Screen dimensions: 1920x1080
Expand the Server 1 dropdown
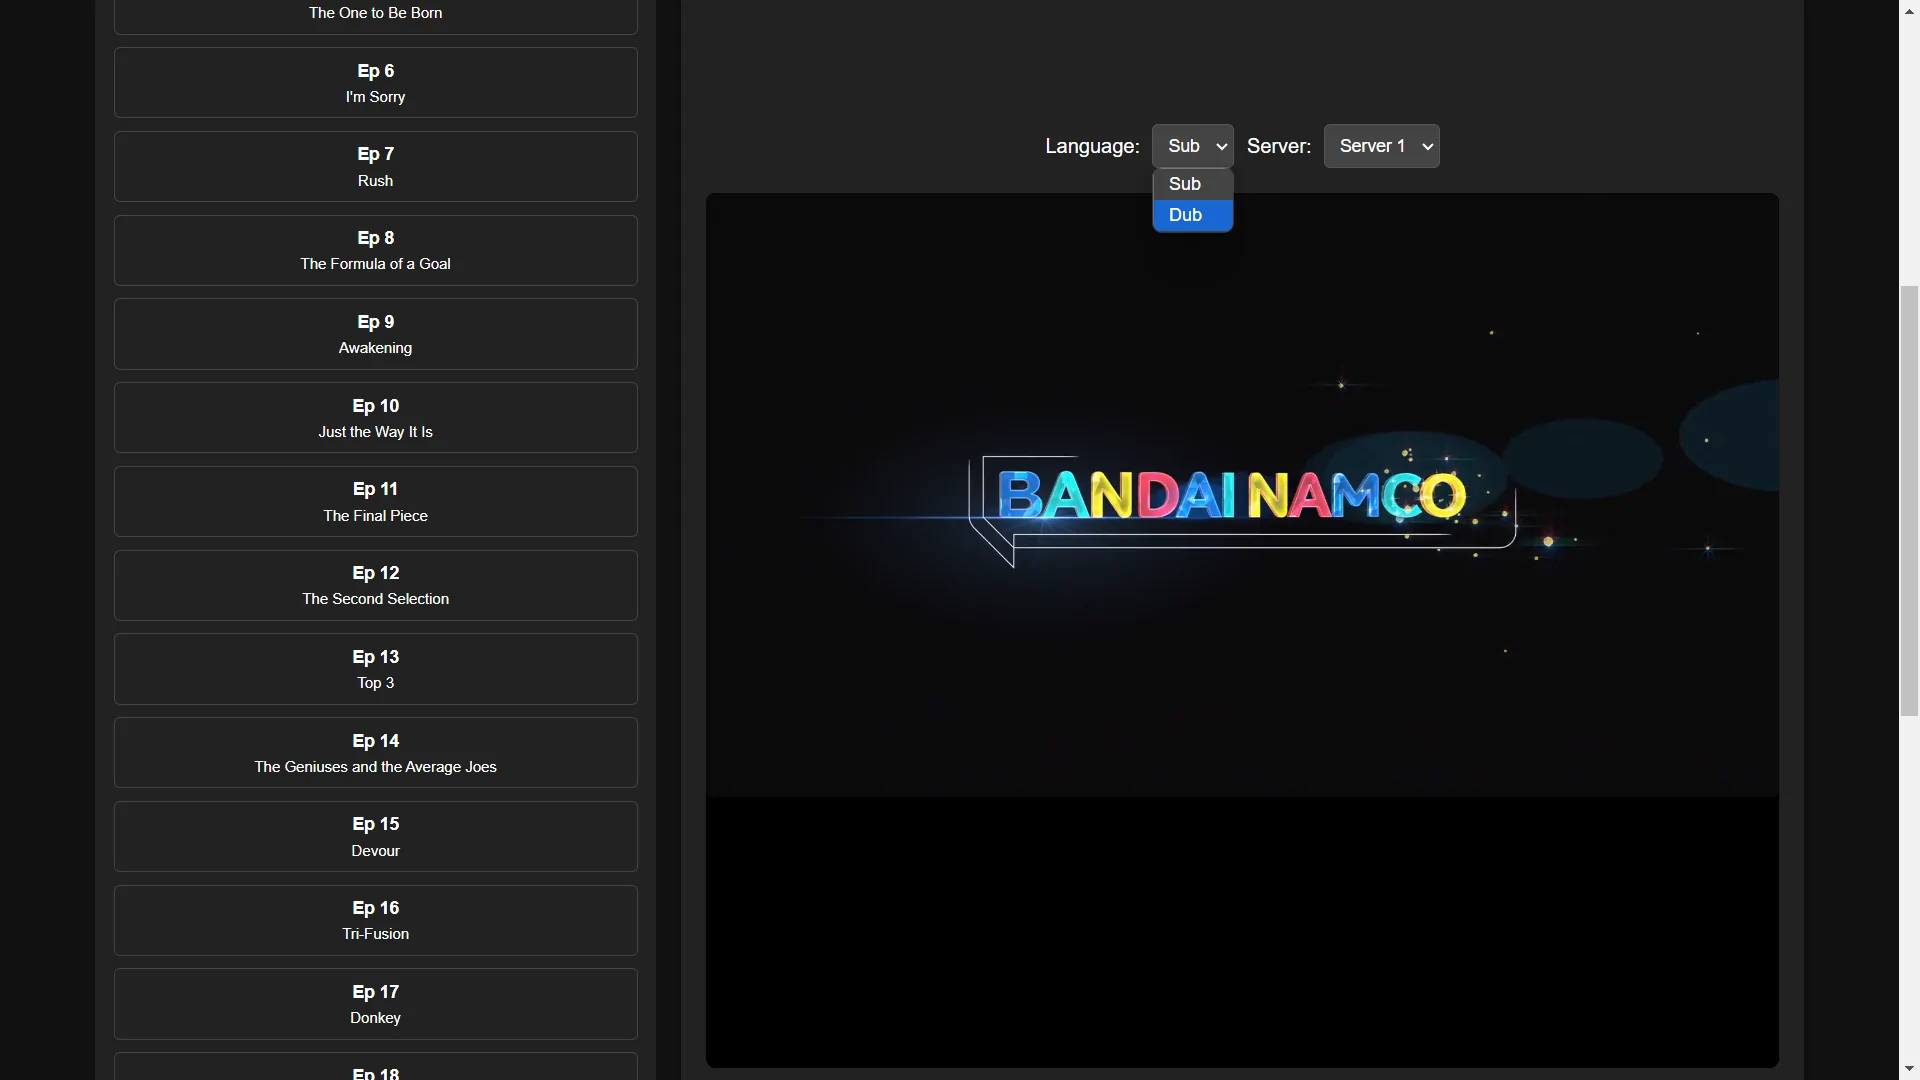tap(1381, 146)
